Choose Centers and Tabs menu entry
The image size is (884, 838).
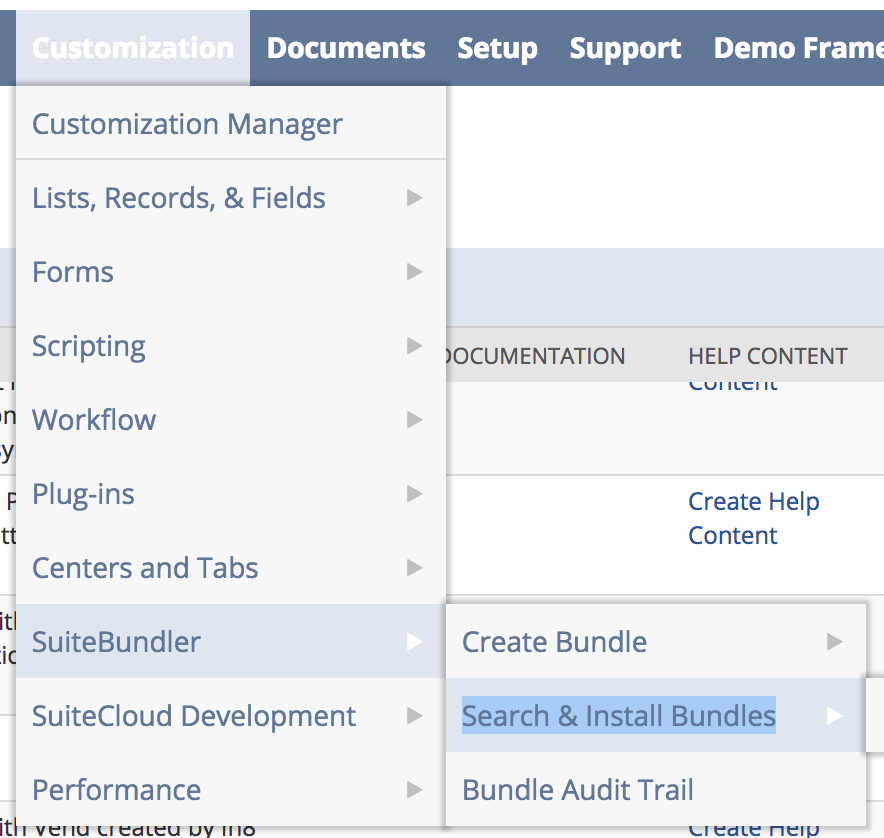145,568
